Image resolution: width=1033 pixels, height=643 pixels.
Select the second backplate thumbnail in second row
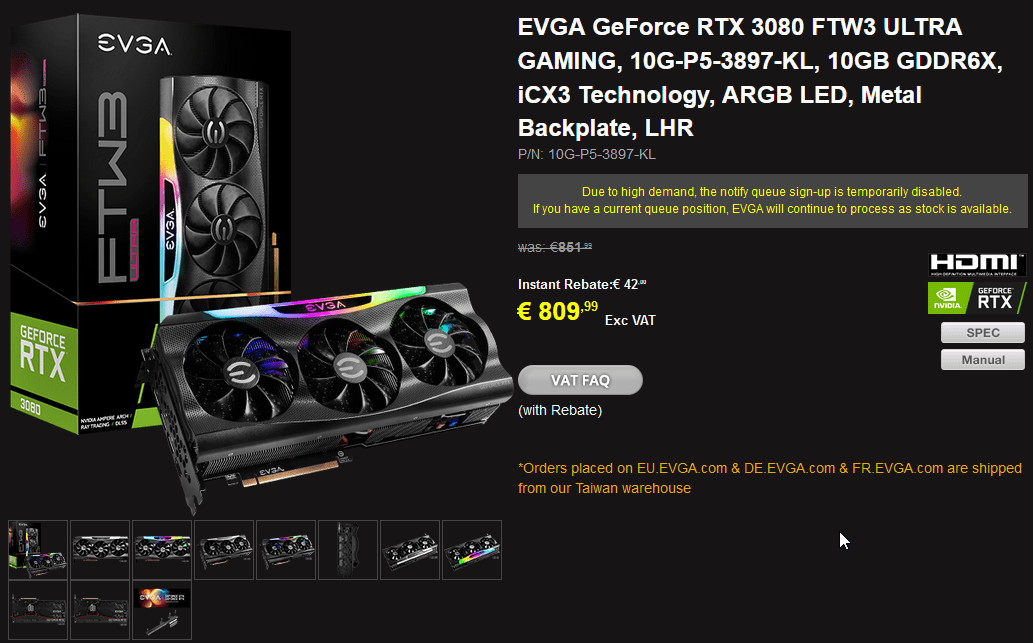(100, 610)
